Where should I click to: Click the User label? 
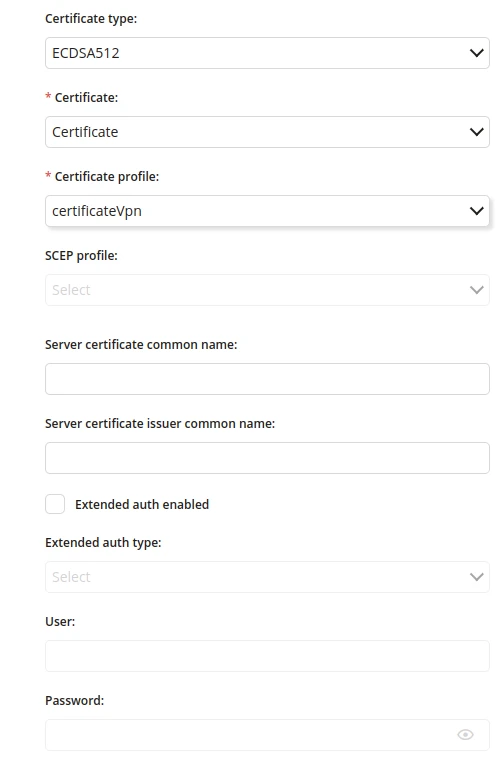point(60,622)
